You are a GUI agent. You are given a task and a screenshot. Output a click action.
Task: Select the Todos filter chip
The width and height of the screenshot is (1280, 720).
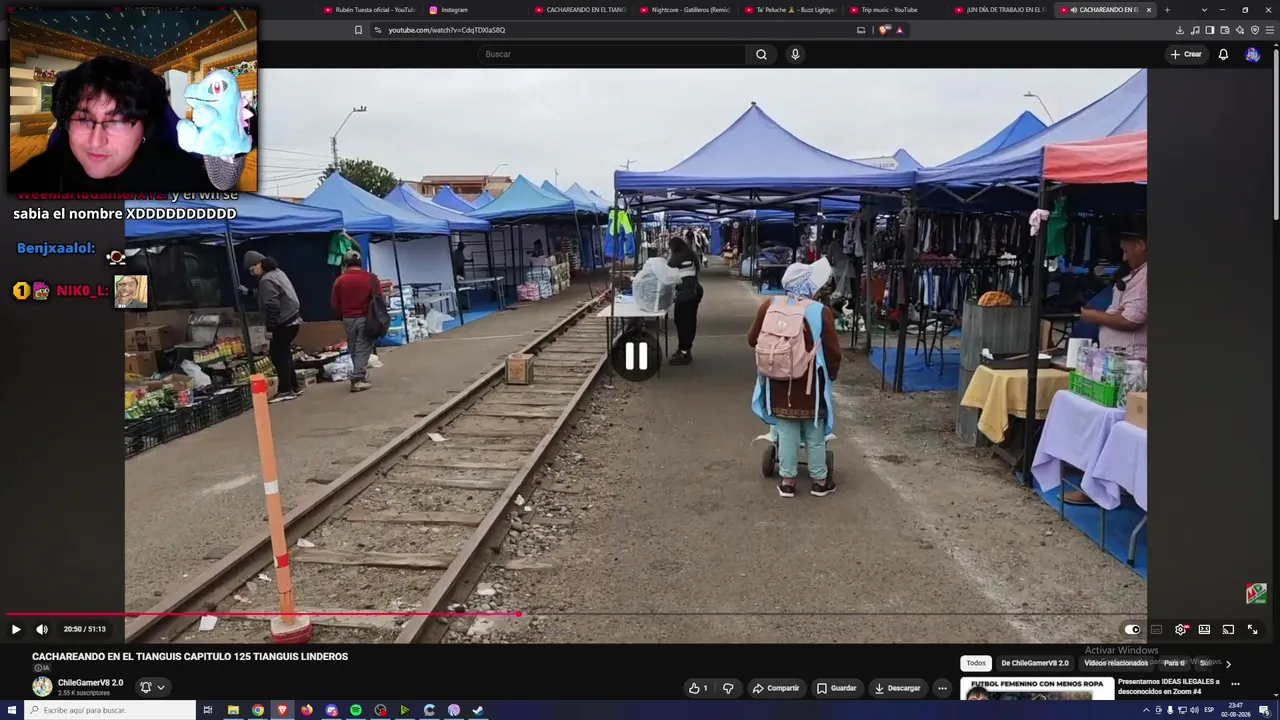[x=976, y=663]
